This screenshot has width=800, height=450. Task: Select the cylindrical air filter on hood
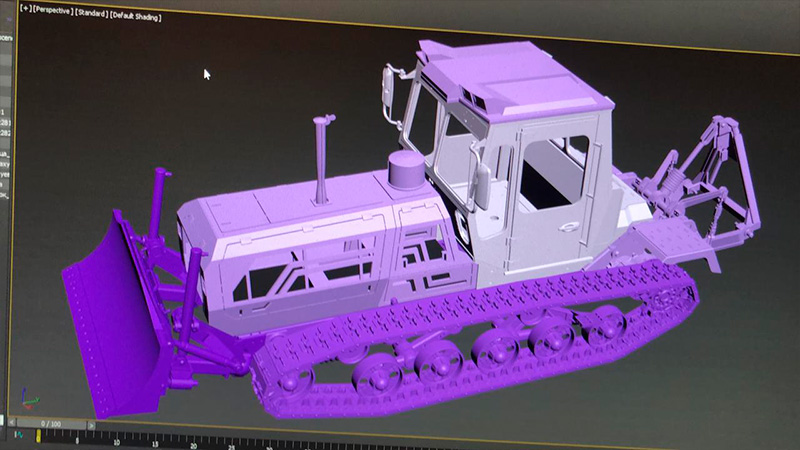[407, 172]
